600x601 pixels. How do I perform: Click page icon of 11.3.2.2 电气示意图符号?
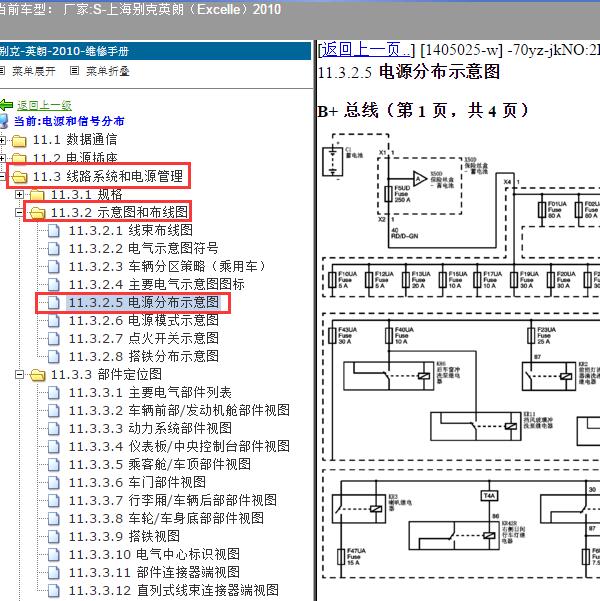[54, 249]
